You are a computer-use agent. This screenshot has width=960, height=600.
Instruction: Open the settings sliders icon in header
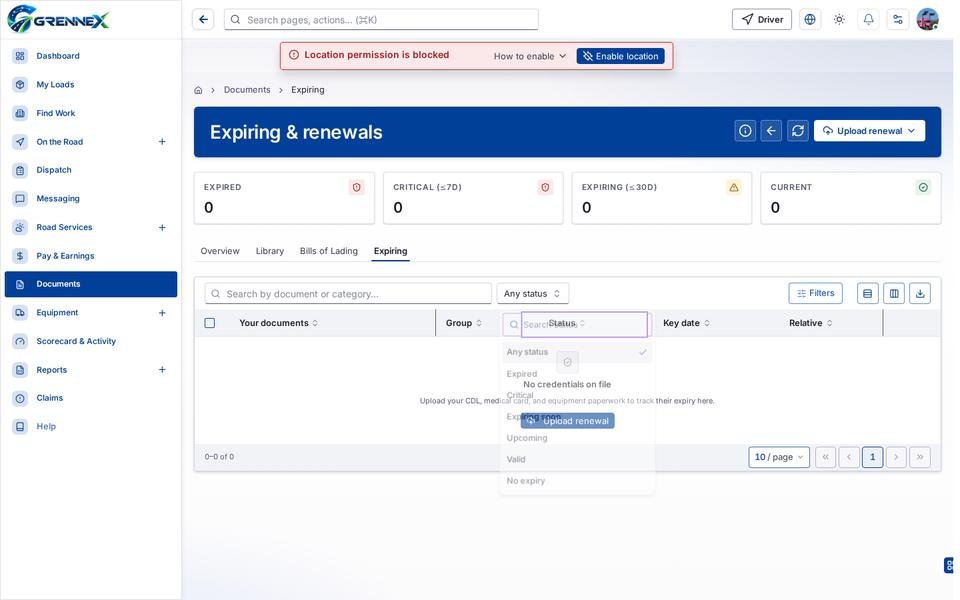[x=898, y=20]
